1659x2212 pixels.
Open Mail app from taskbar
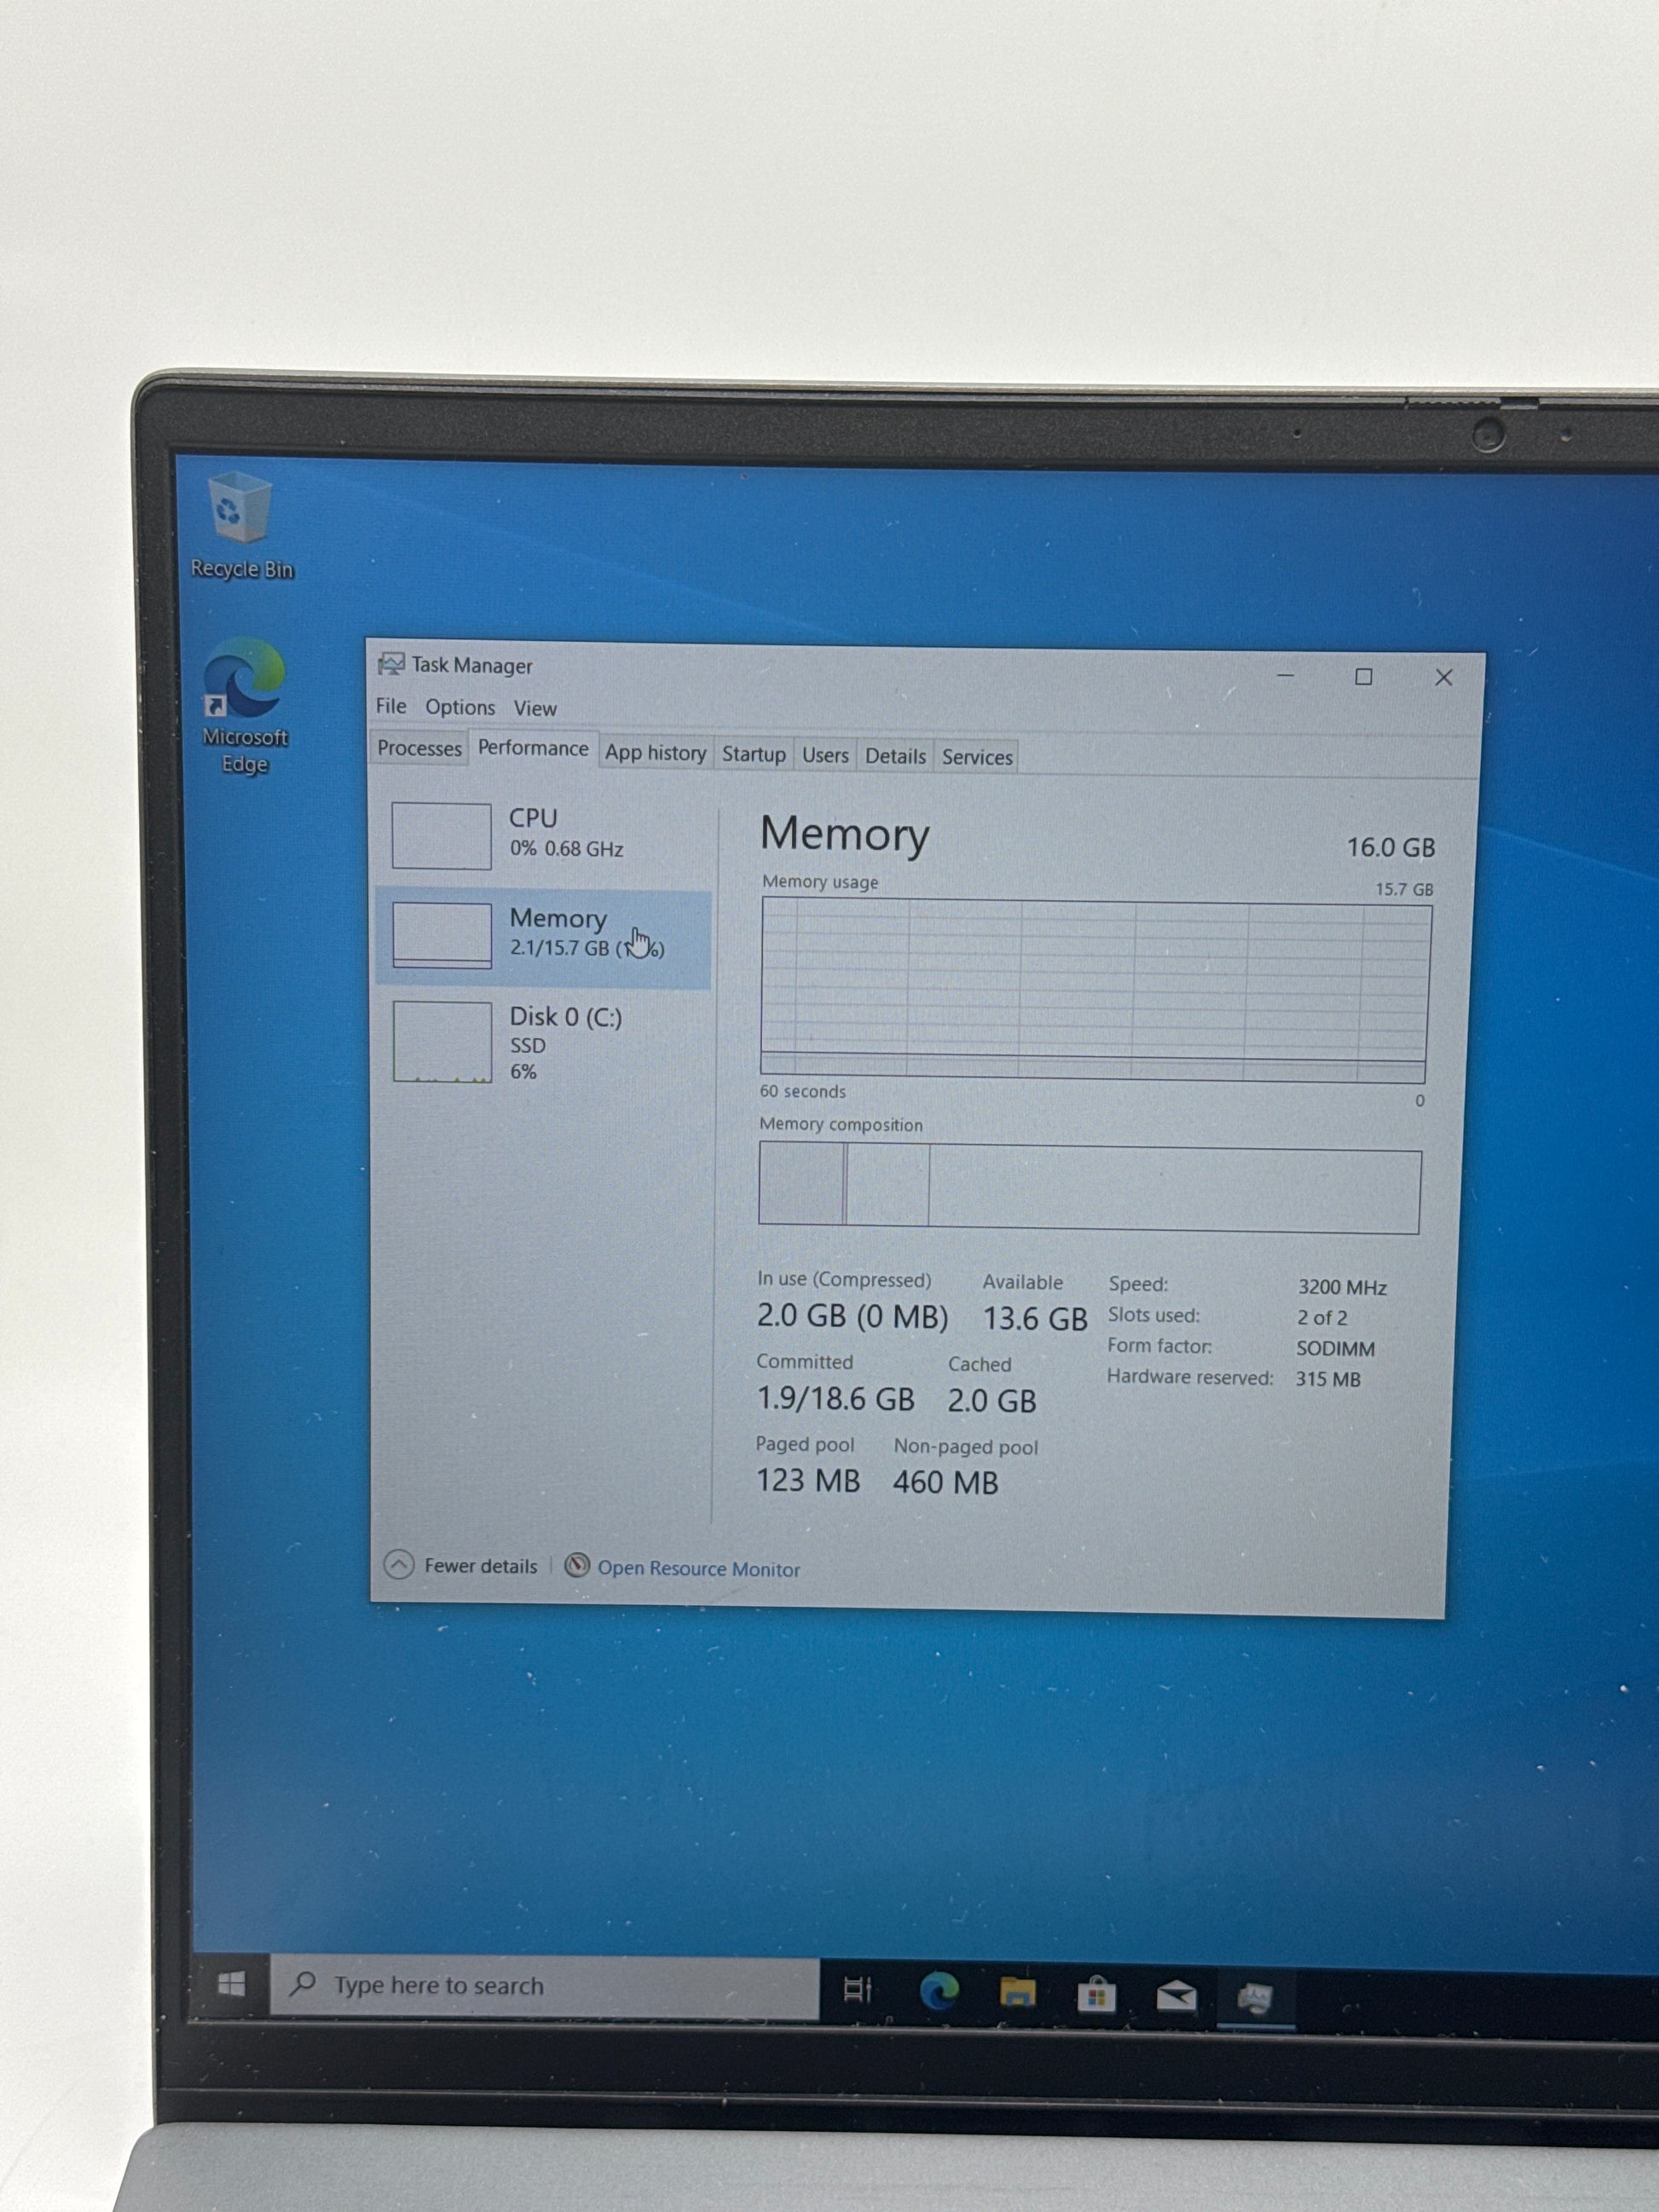tap(1176, 1997)
